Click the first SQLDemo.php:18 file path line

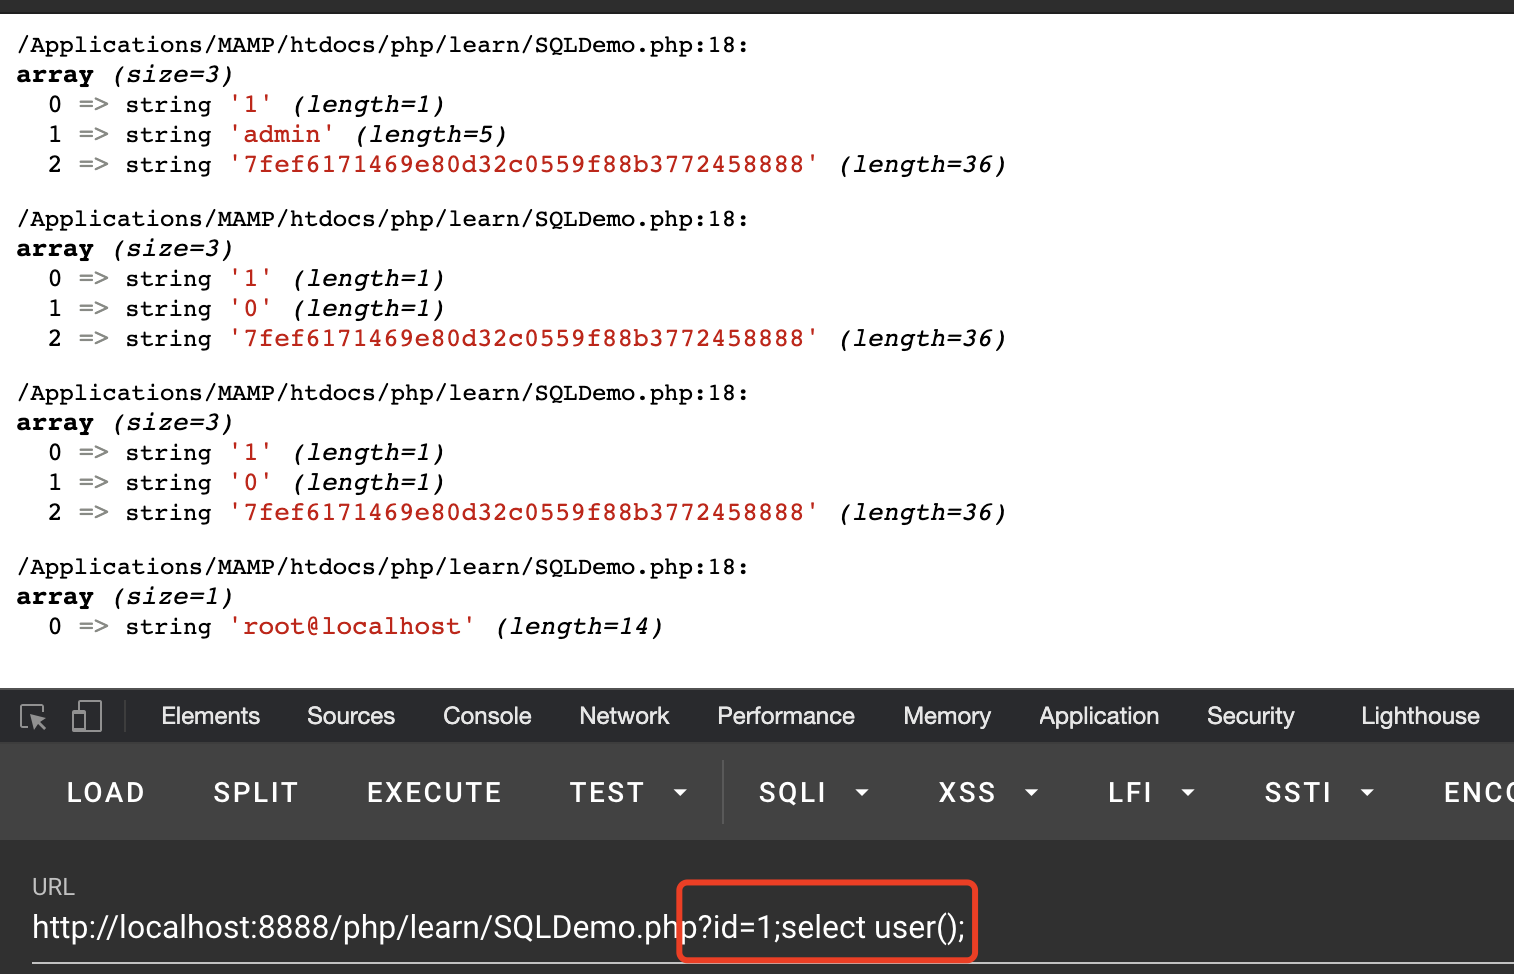point(383,45)
